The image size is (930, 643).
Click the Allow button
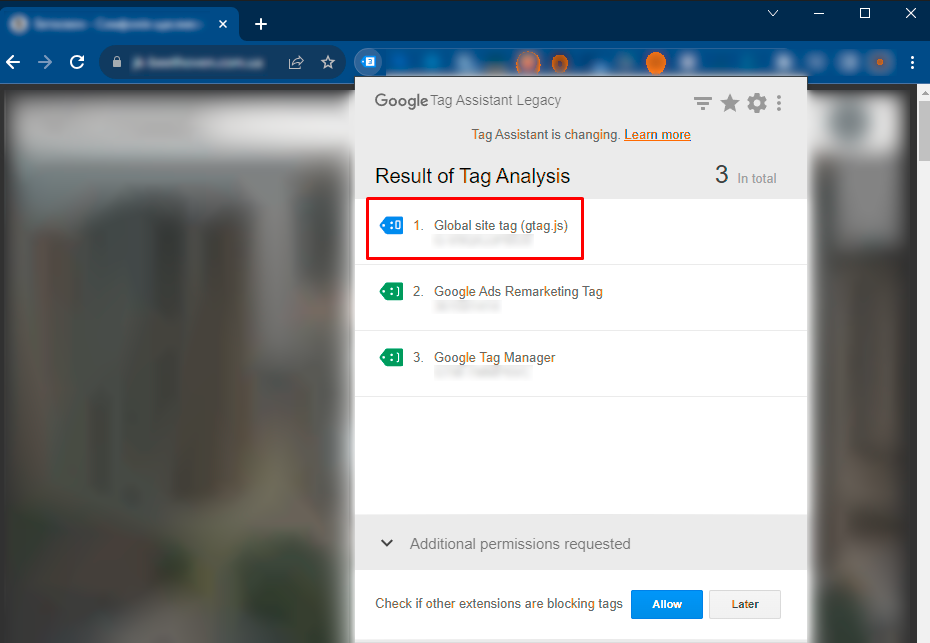click(667, 604)
